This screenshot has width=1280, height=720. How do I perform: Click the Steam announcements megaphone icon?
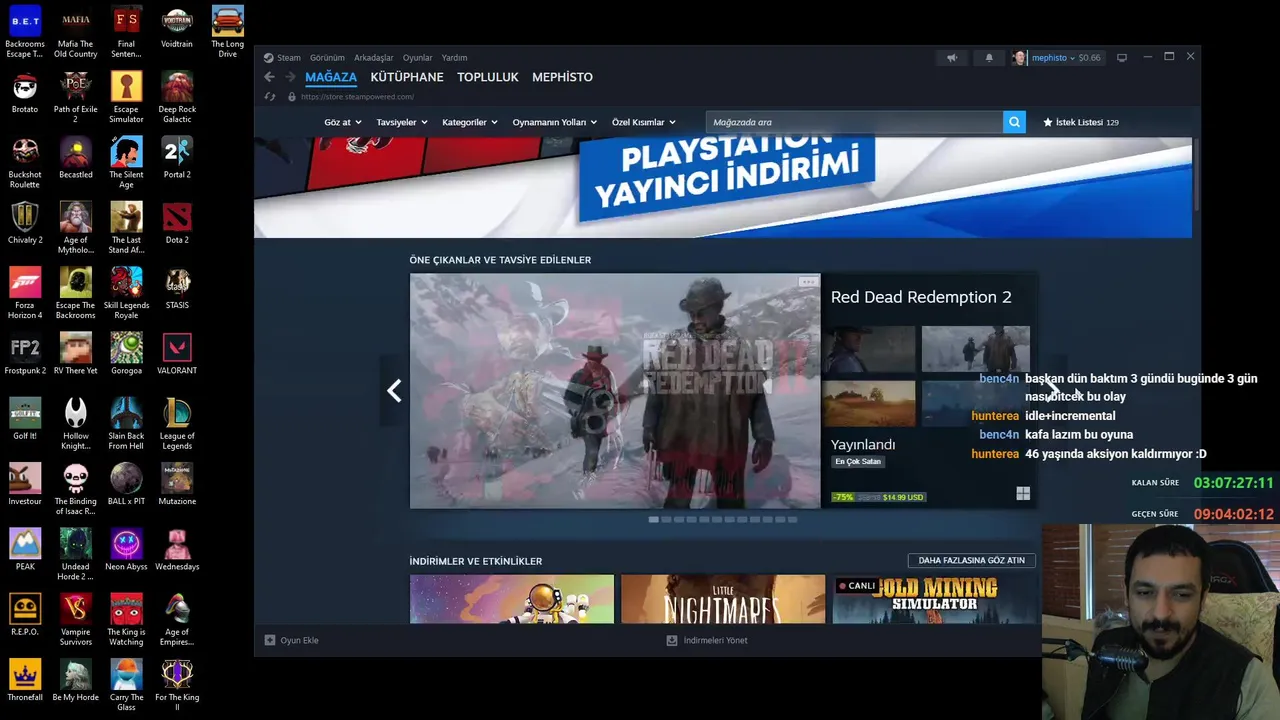[x=952, y=58]
